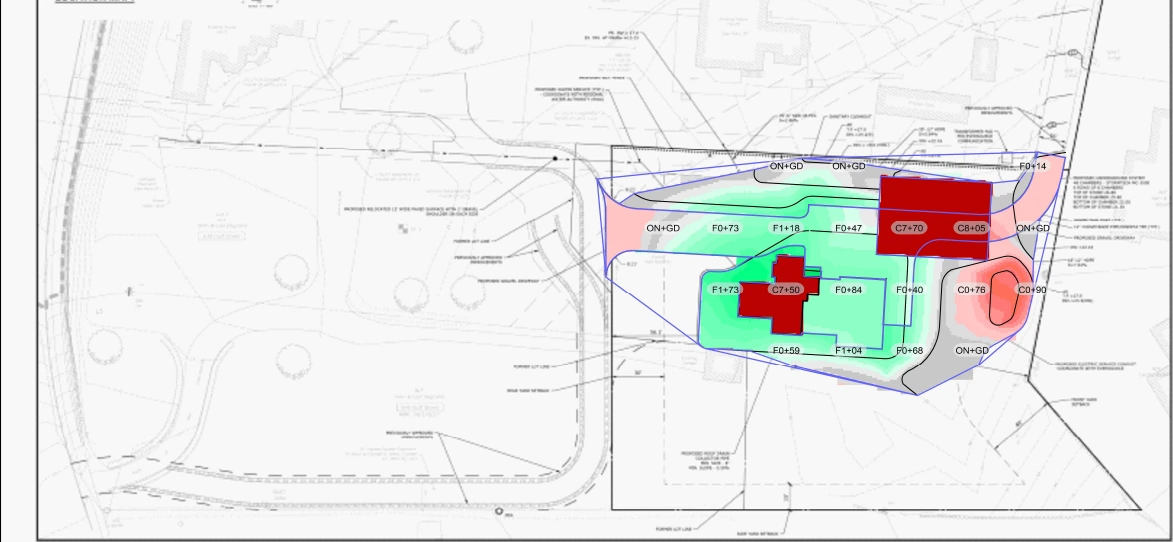
Task: Select the C7+50 label on the cross-shaped building
Action: pos(785,289)
